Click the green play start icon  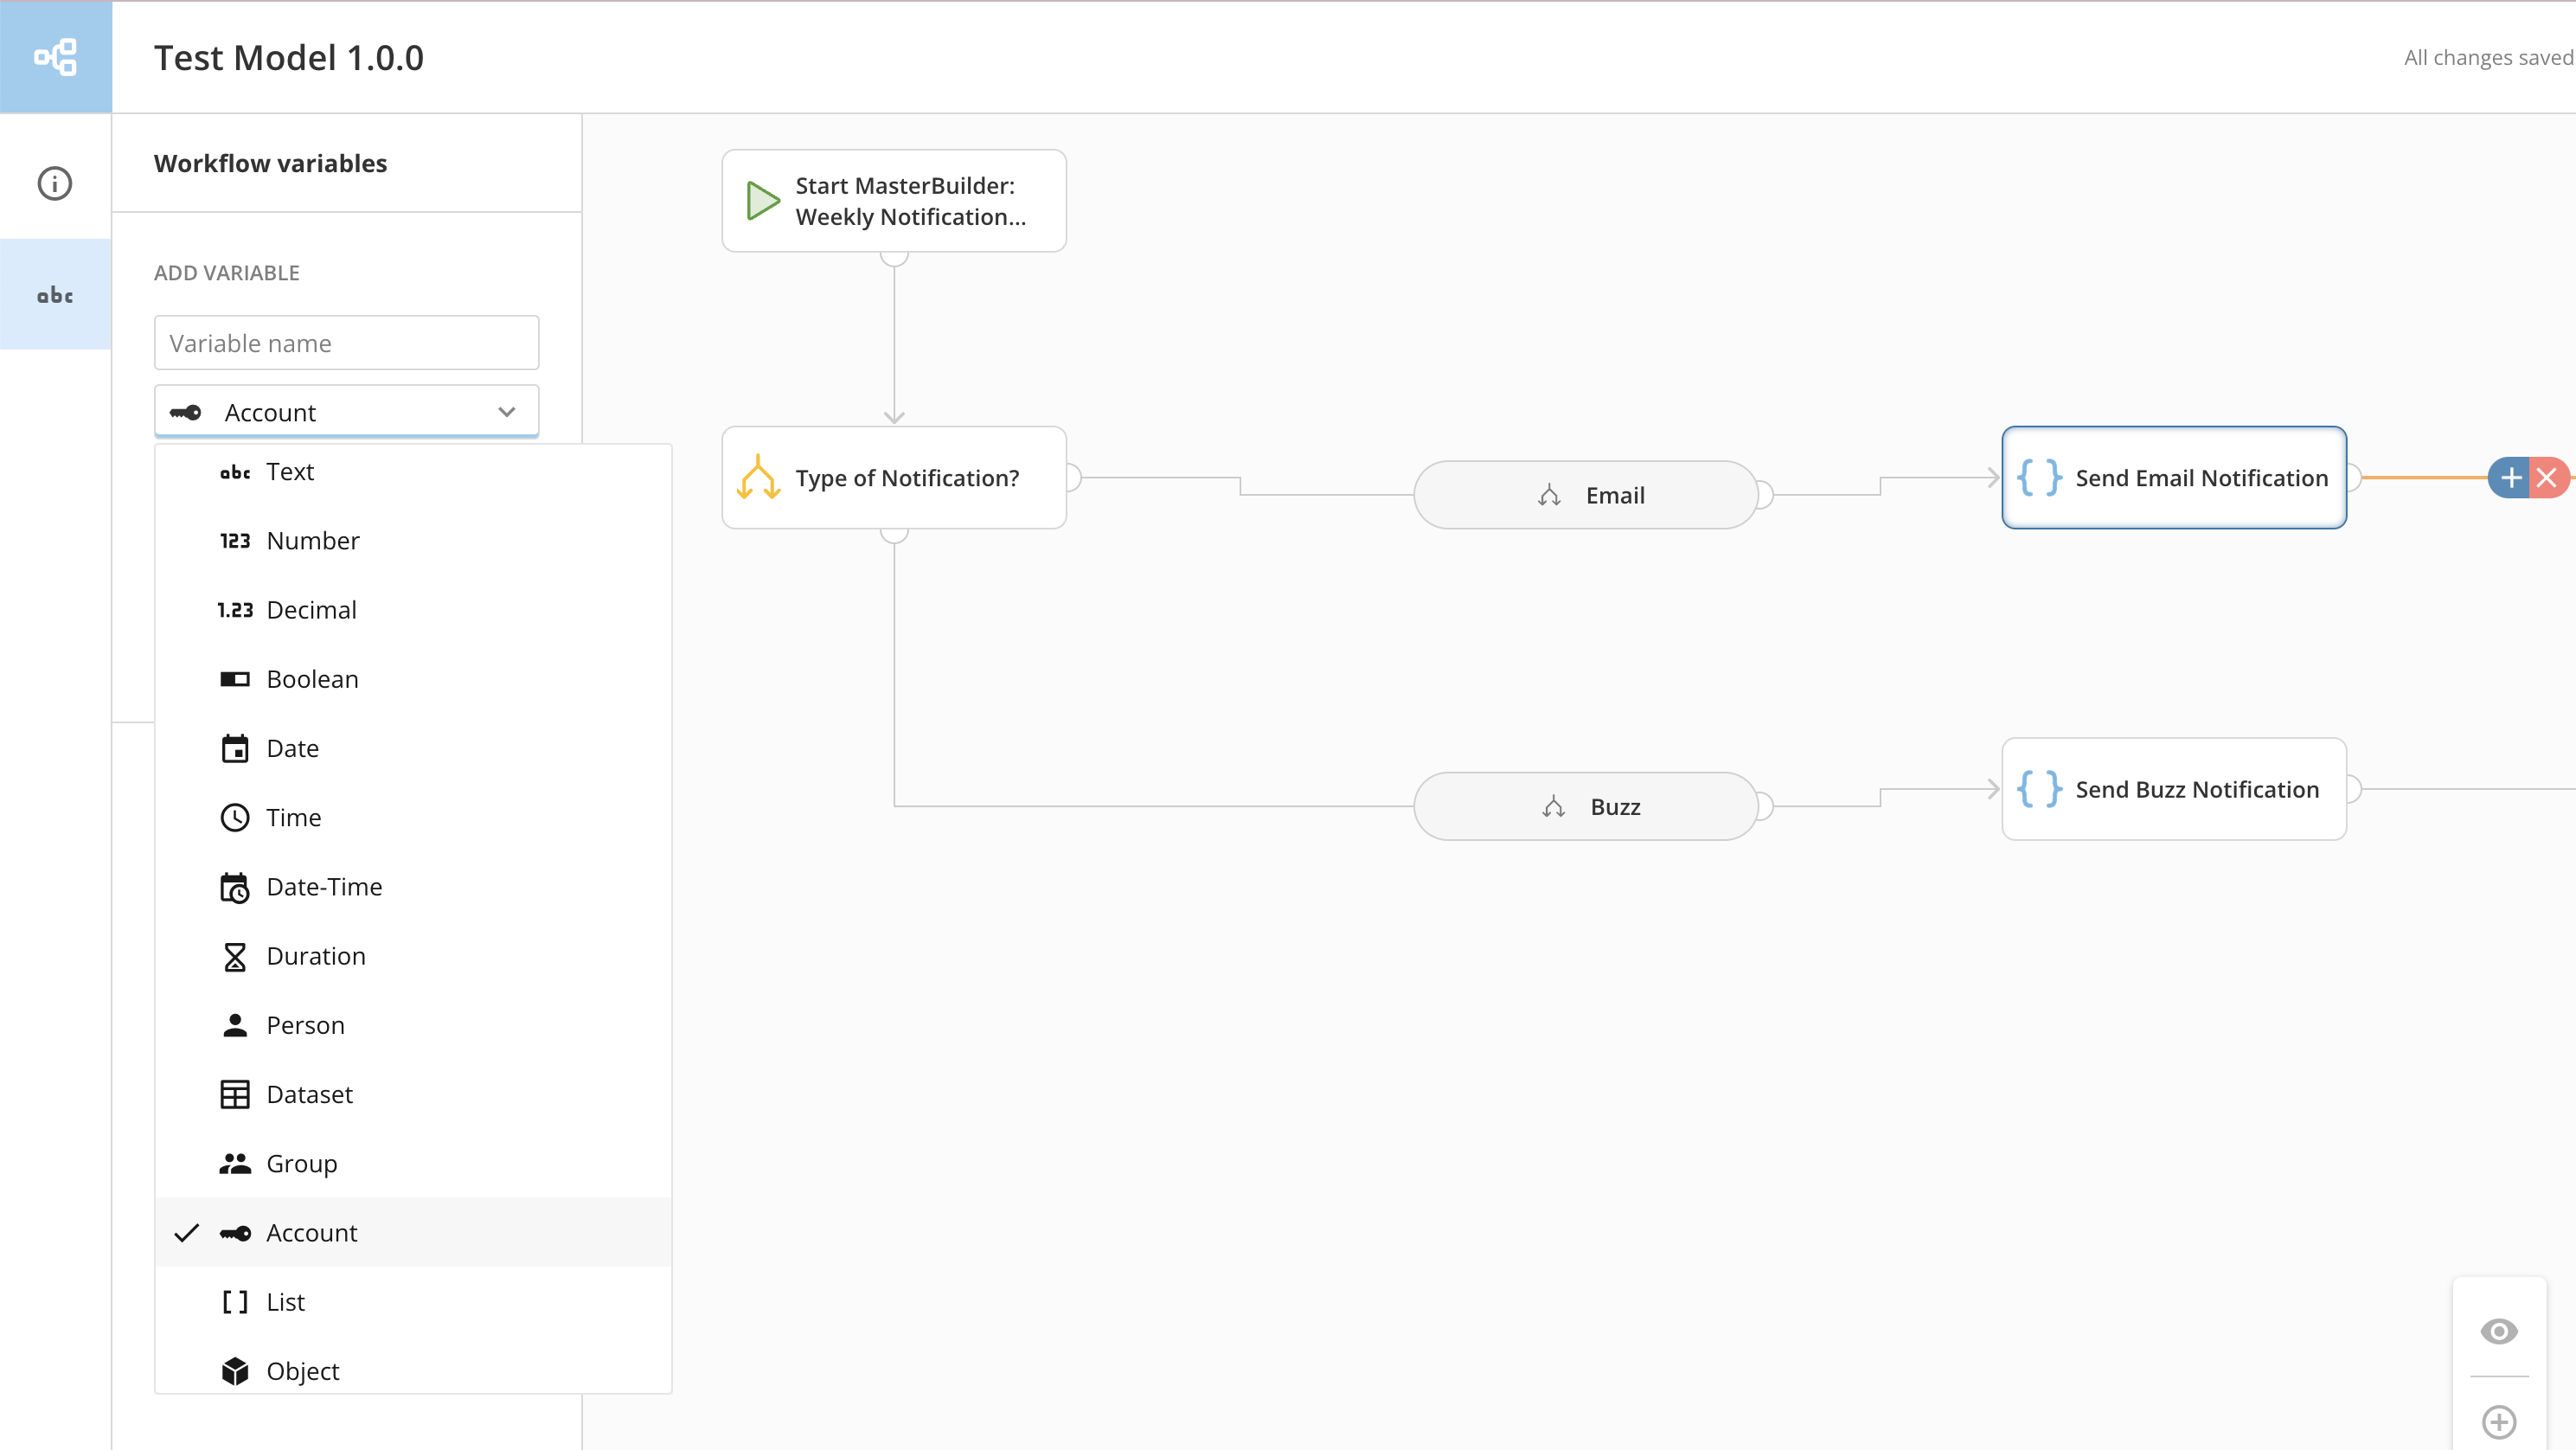tap(763, 201)
